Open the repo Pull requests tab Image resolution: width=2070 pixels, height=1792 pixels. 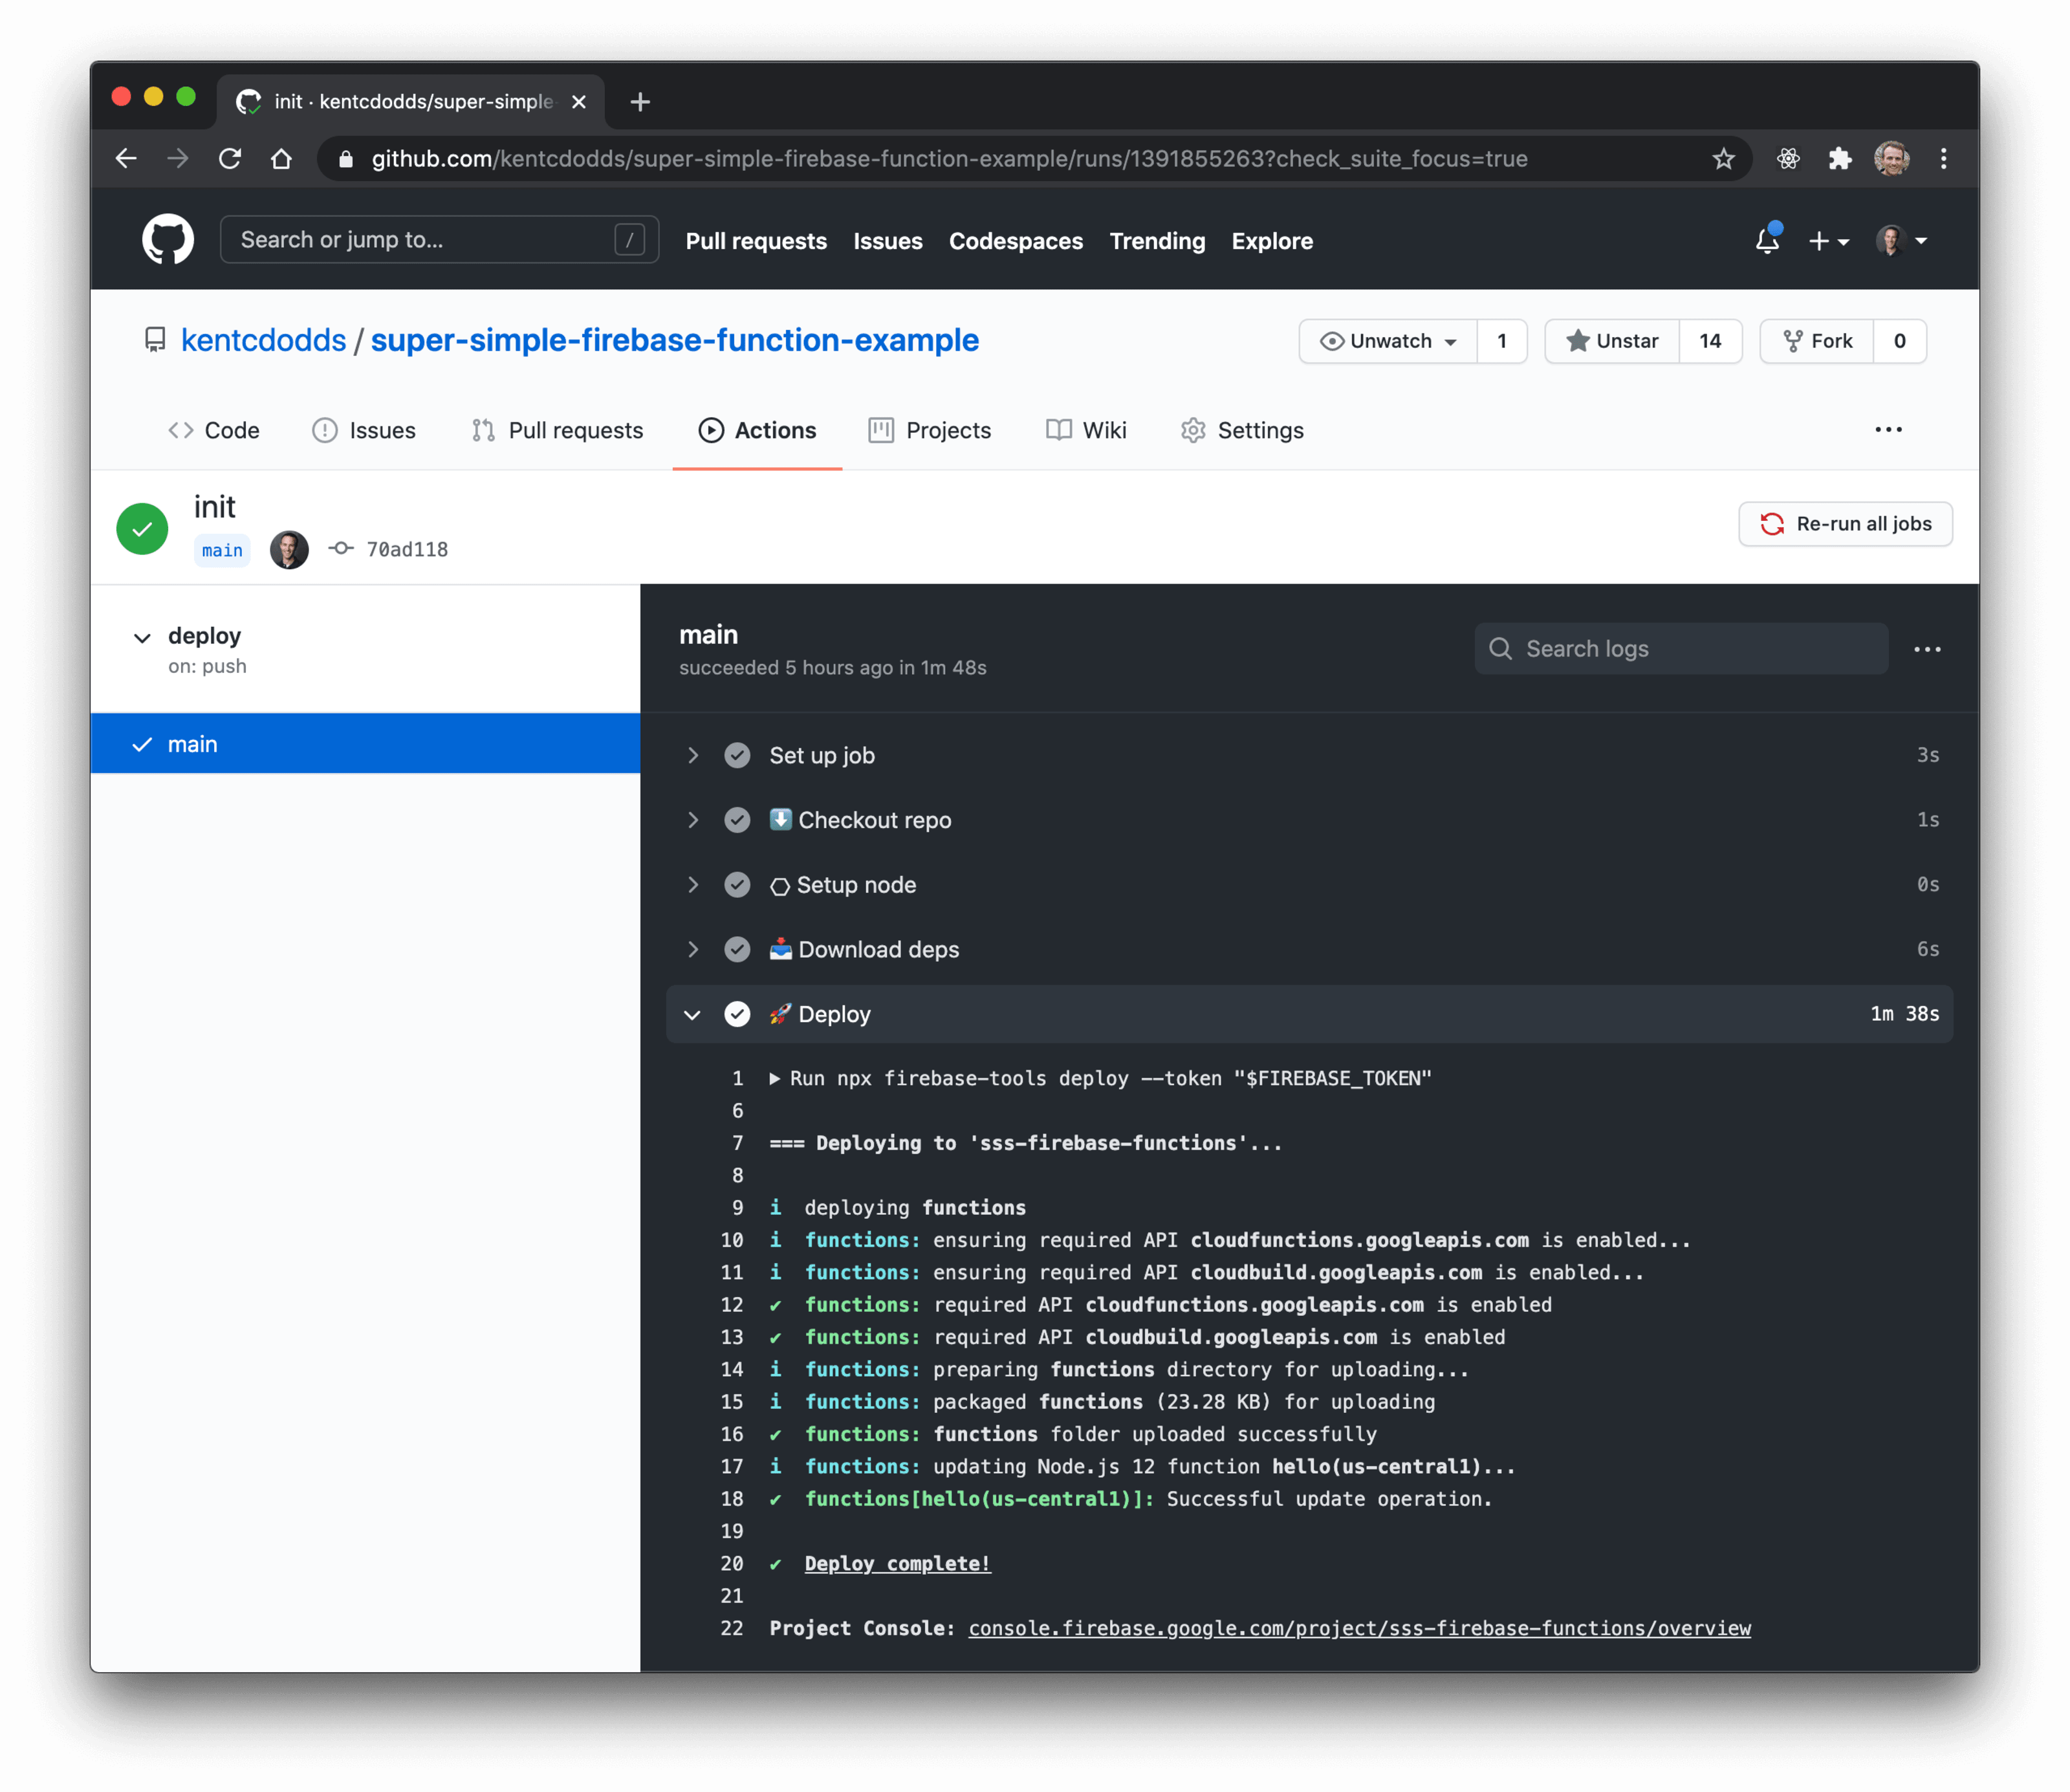coord(557,430)
